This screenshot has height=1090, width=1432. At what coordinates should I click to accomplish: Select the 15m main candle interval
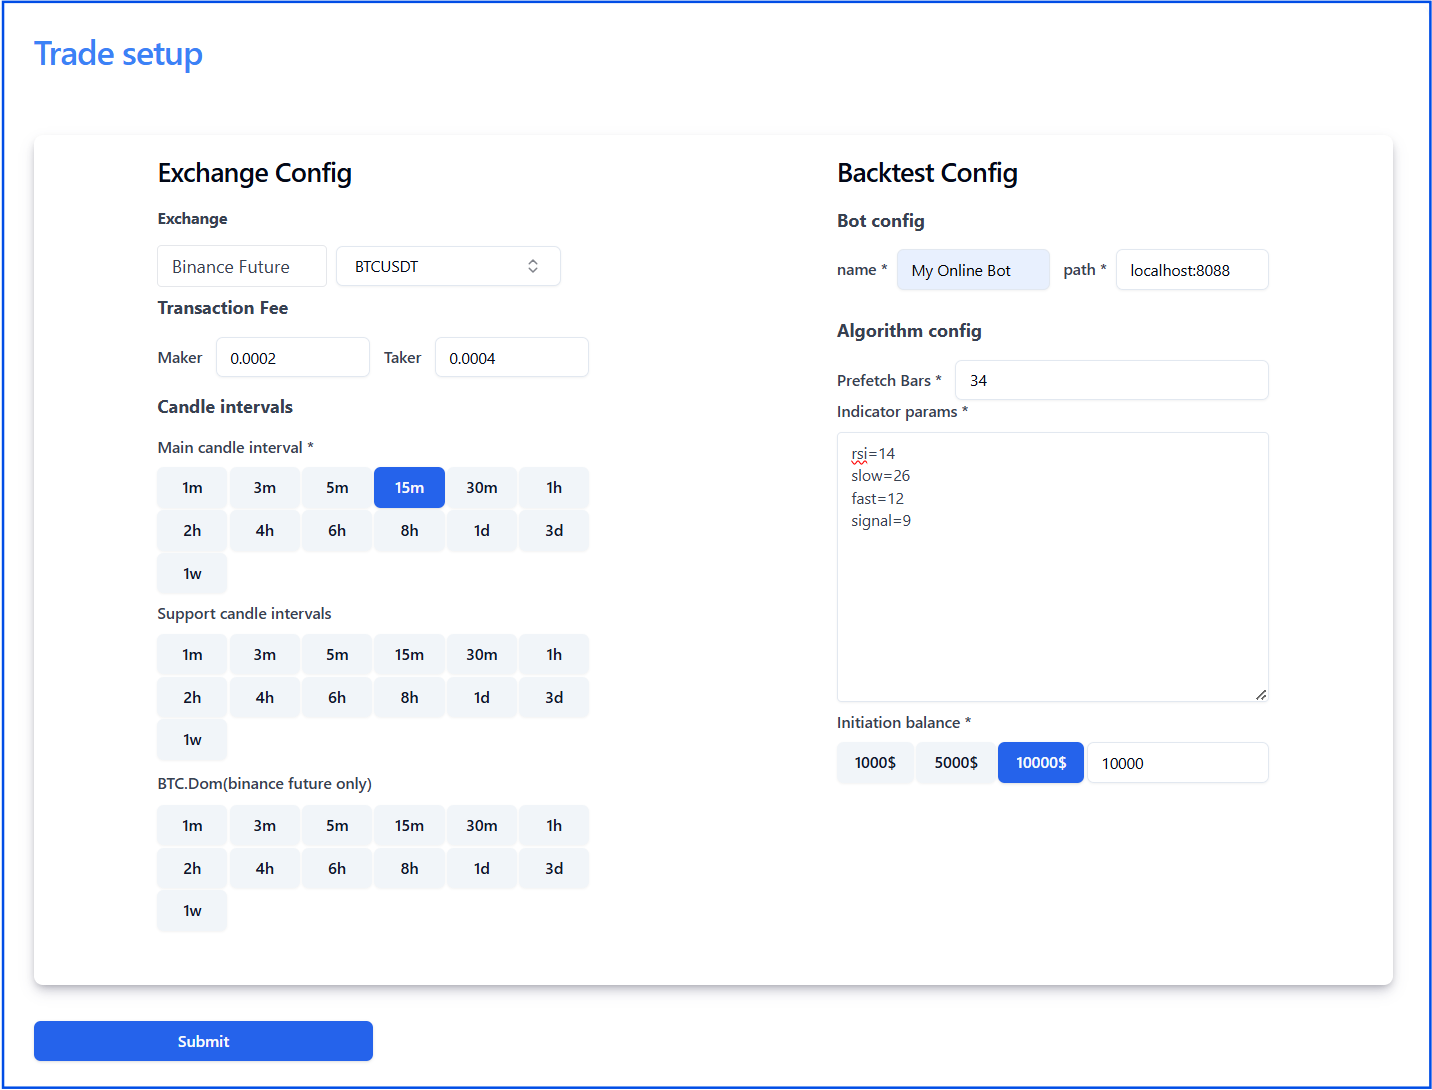click(x=409, y=488)
